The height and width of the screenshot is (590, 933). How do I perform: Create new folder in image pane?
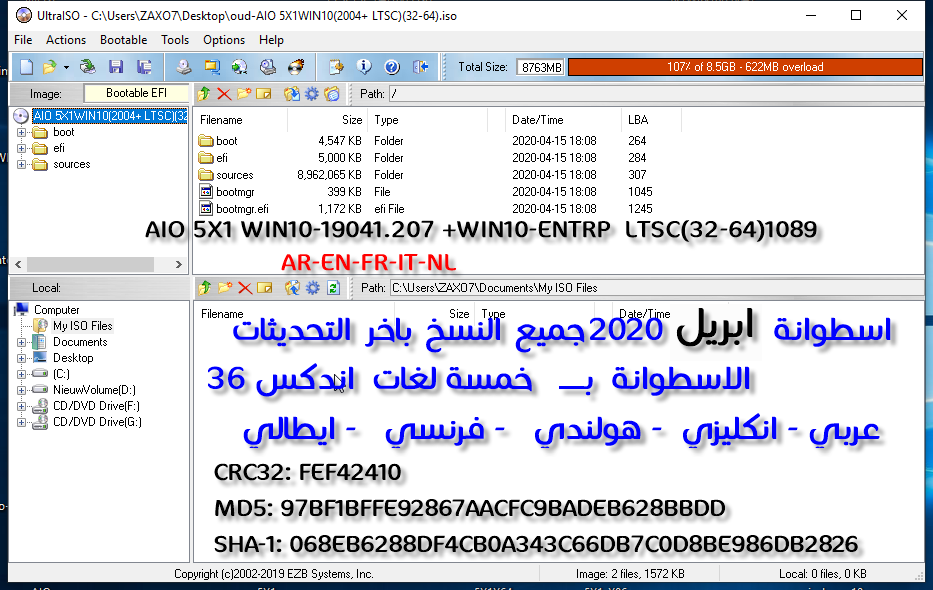[244, 93]
